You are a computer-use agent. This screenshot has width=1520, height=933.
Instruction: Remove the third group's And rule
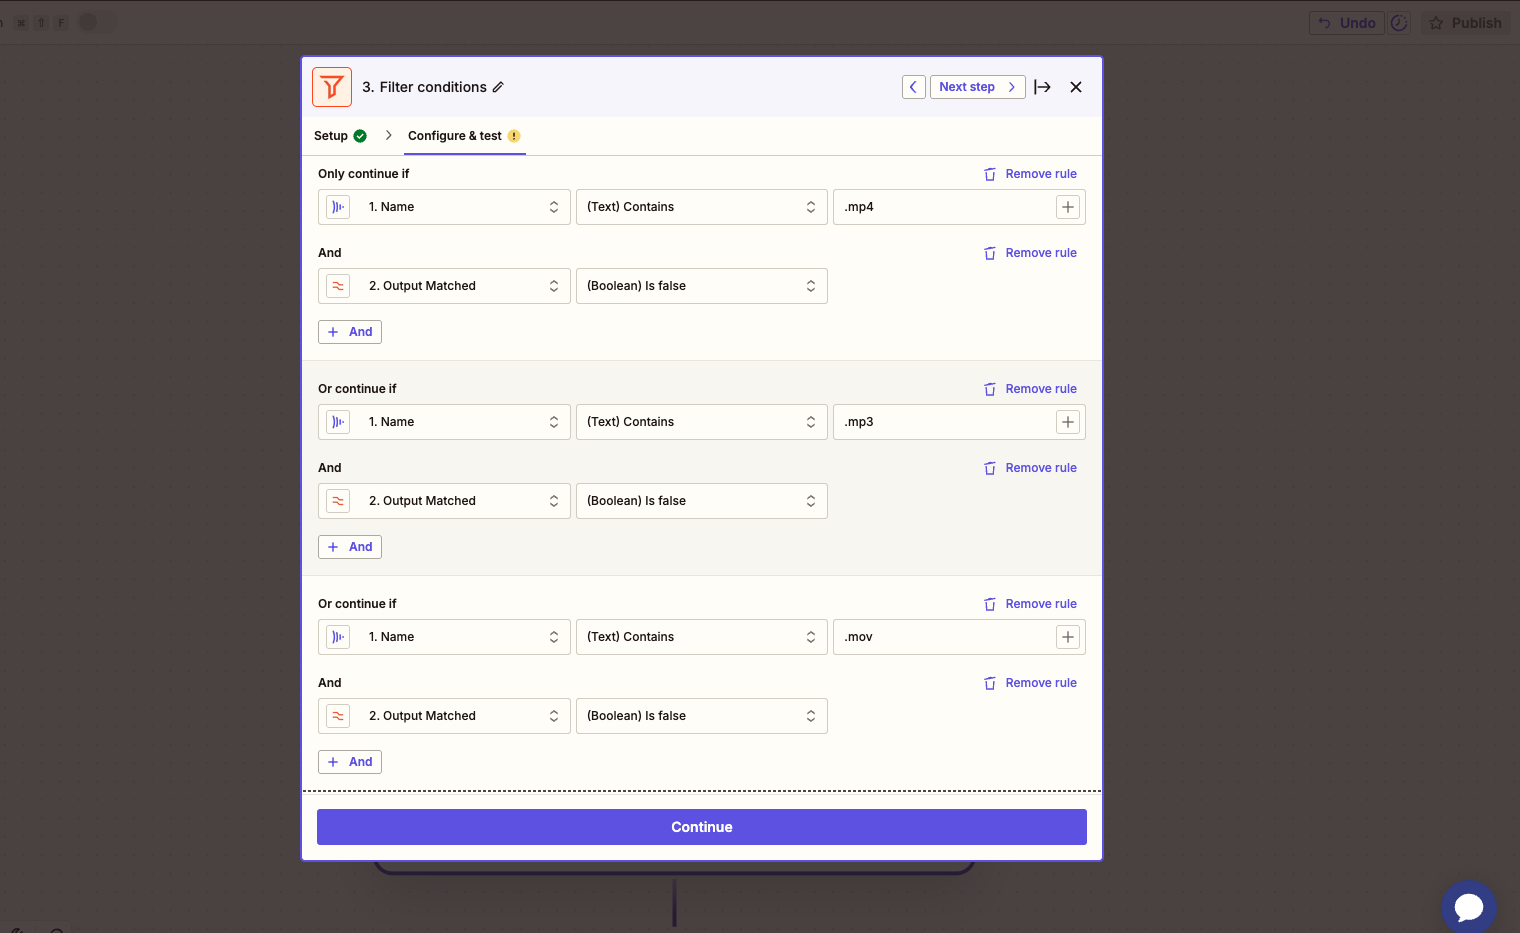[x=1030, y=683]
